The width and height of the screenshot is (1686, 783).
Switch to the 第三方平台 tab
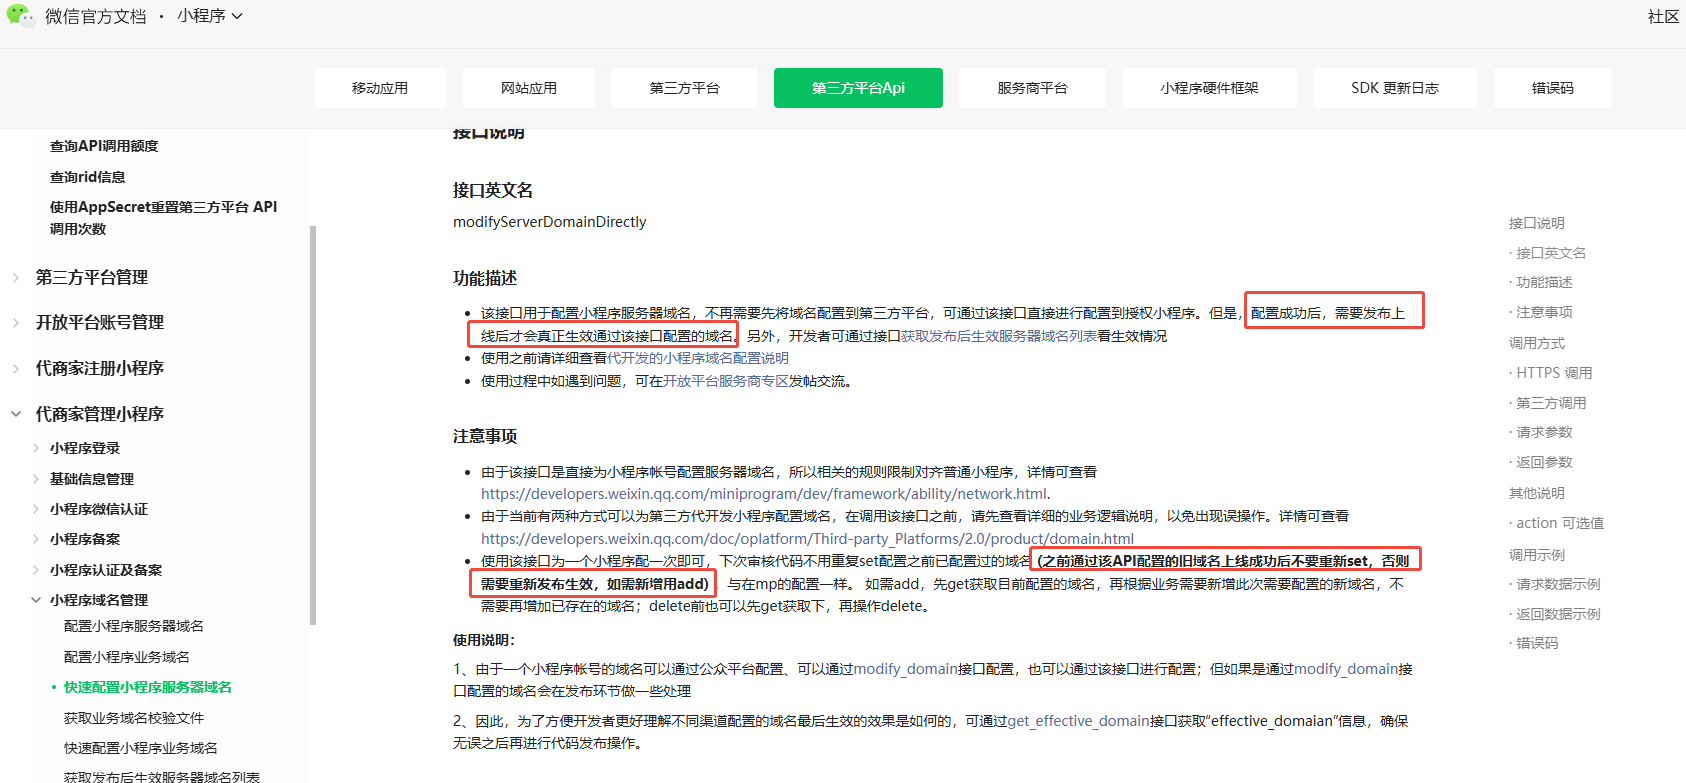[685, 88]
